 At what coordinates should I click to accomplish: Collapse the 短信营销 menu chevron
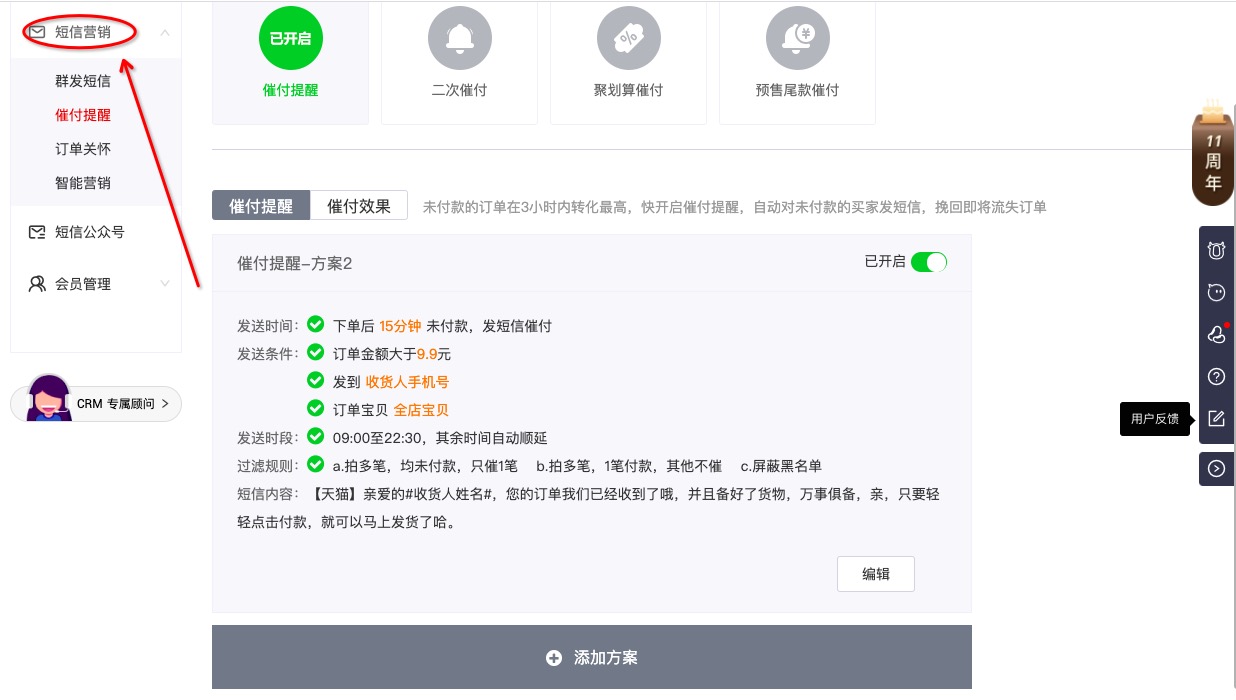(x=165, y=33)
